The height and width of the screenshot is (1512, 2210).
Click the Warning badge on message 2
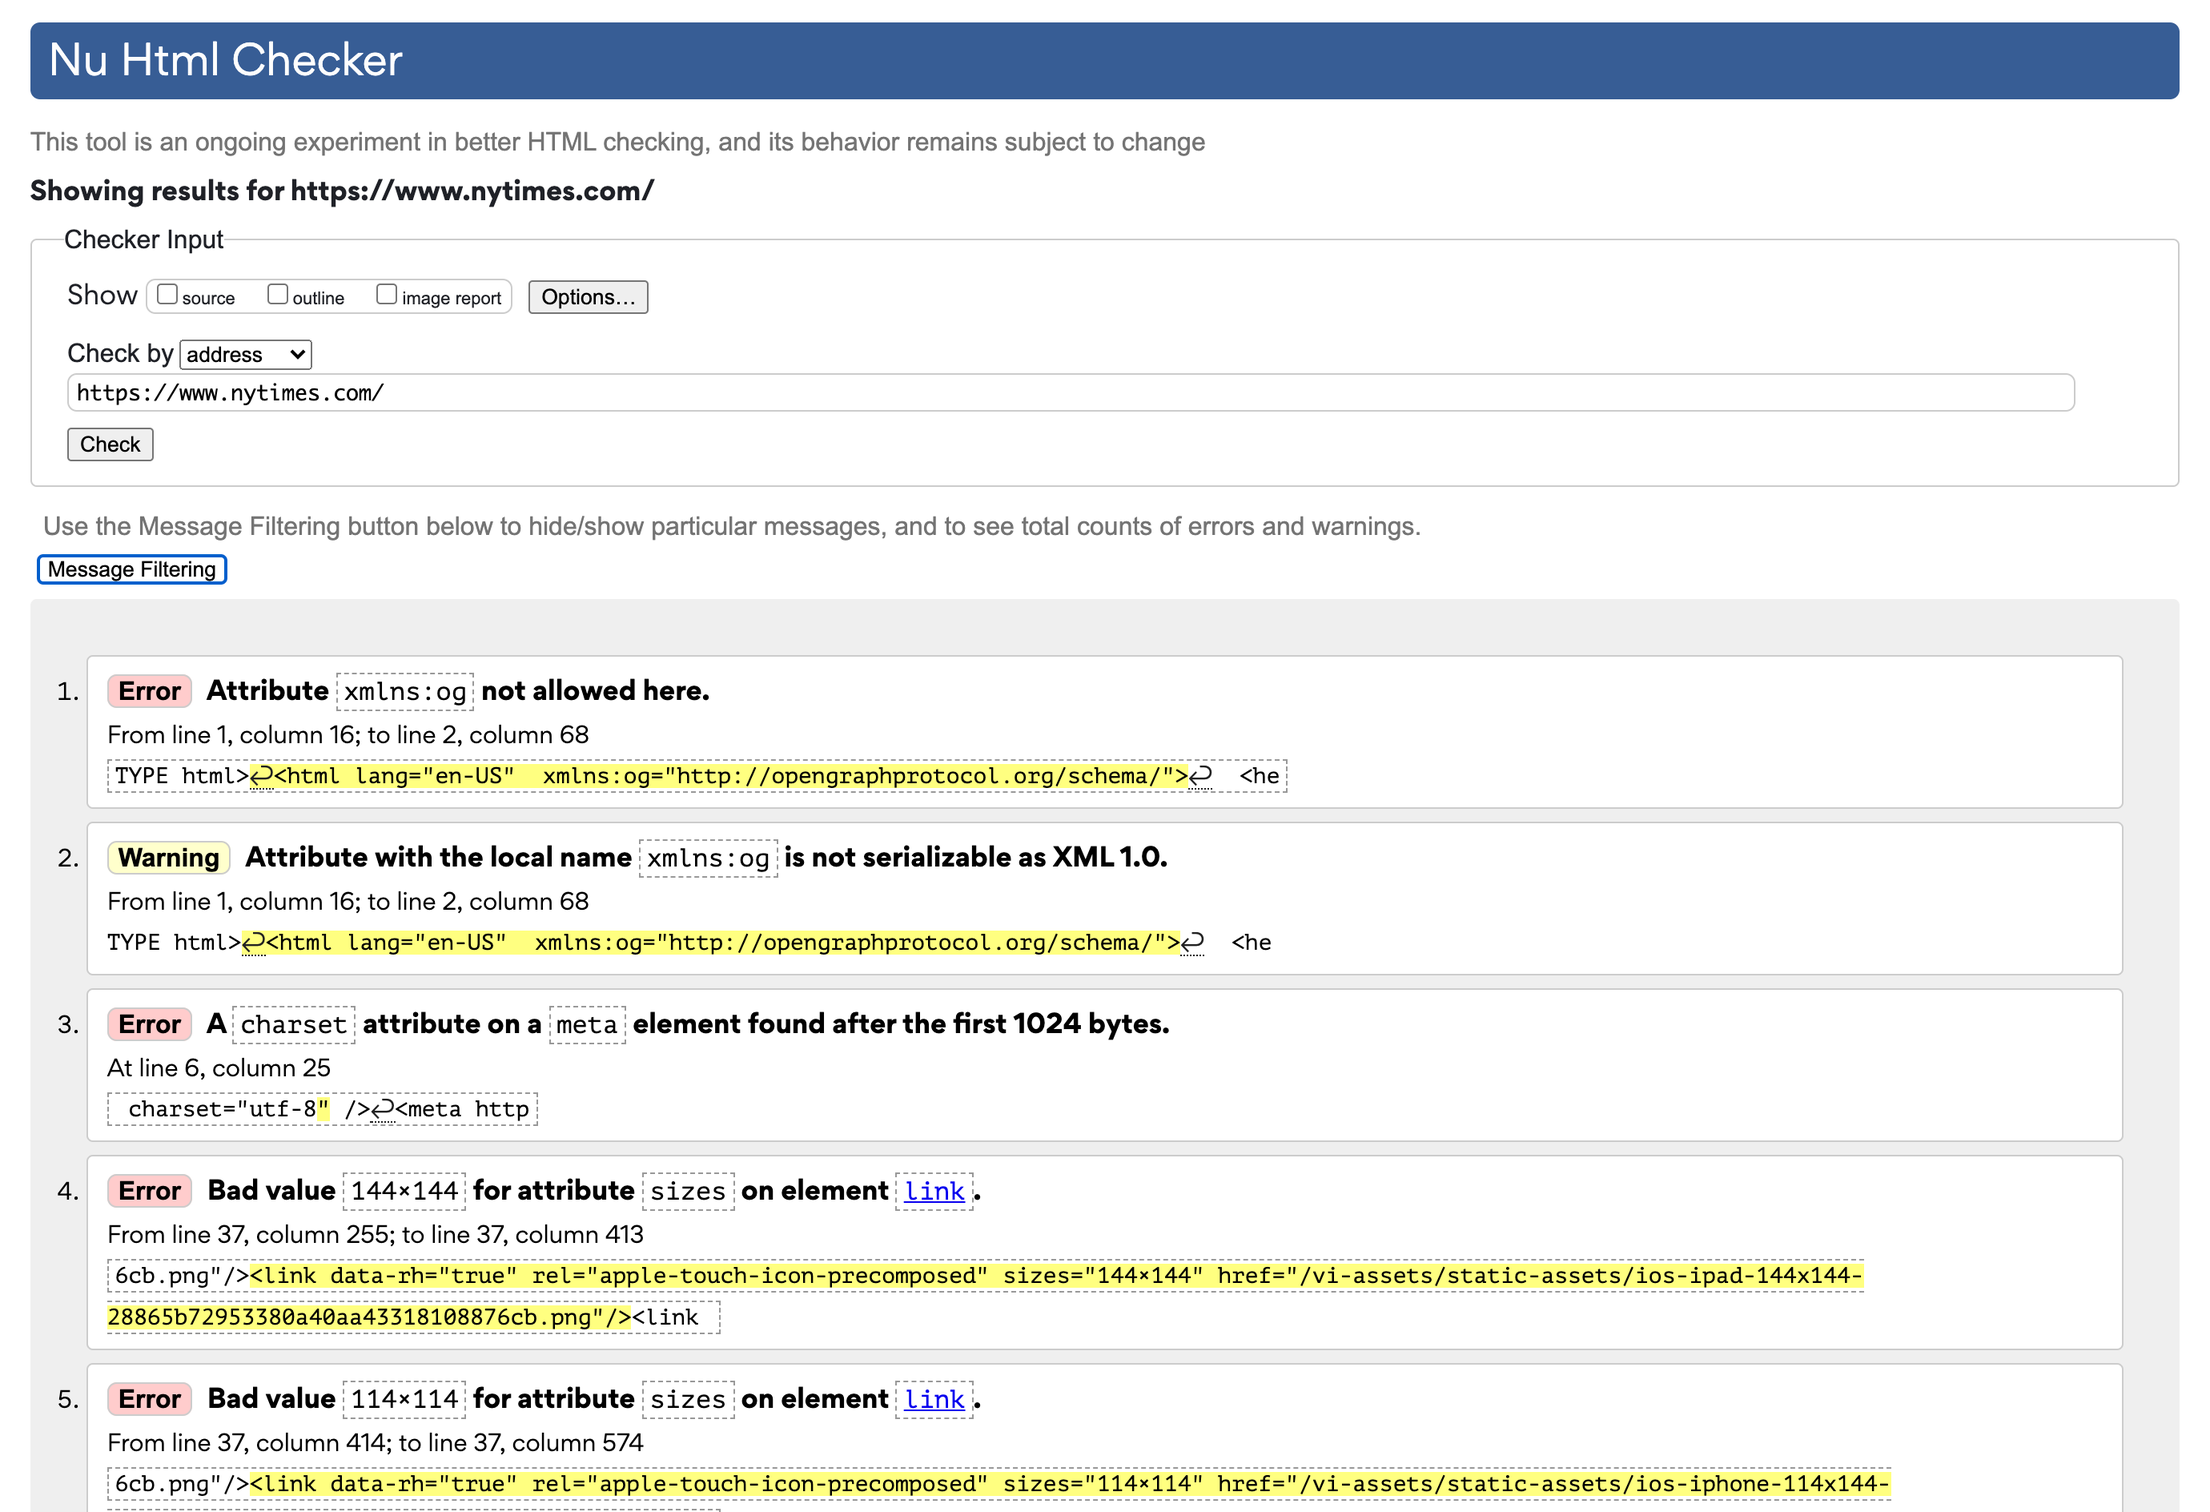pyautogui.click(x=168, y=858)
